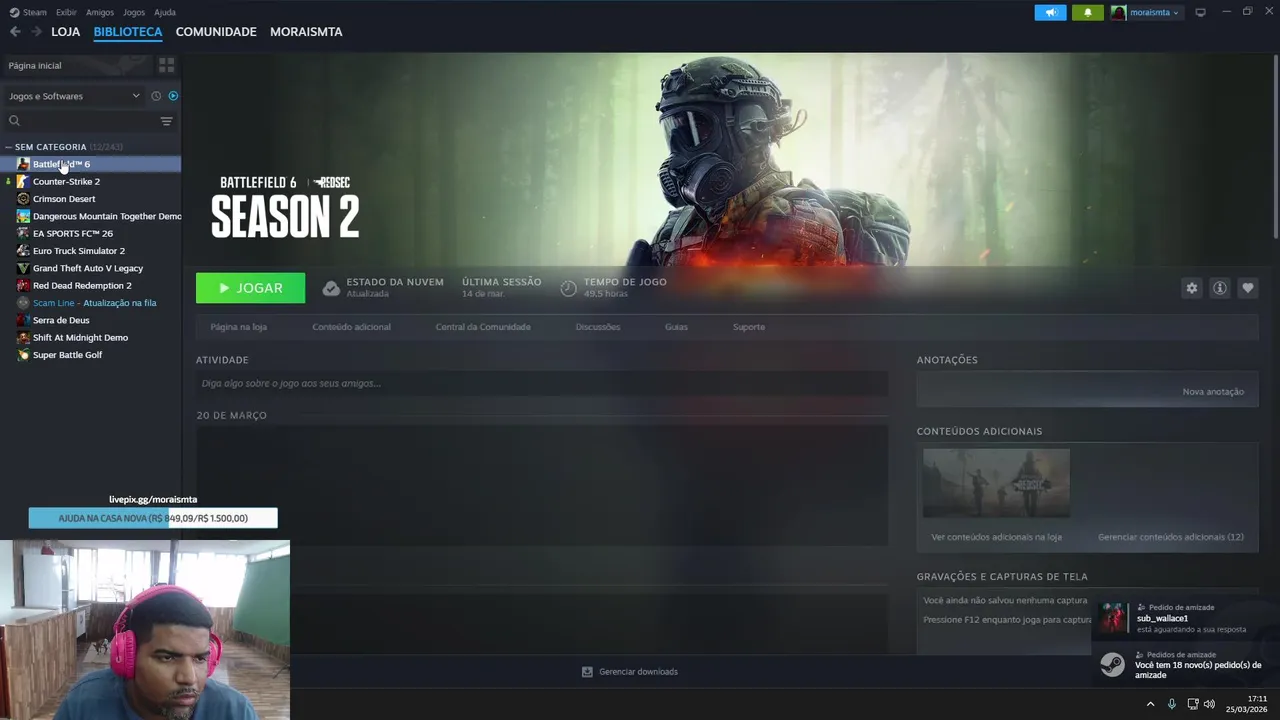Open sub_wallace1 friend request notification
1280x720 pixels.
(1185, 618)
